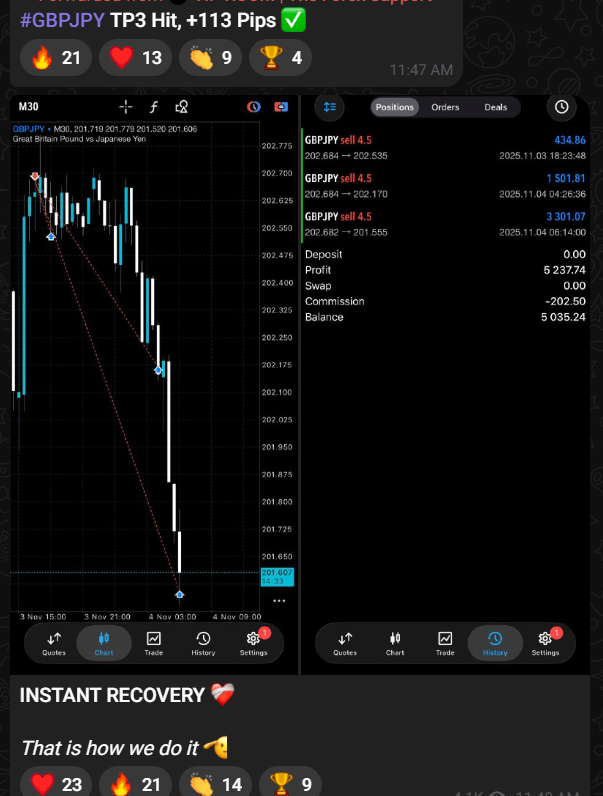This screenshot has width=603, height=796.
Task: Open Settings in the right bottom bar
Action: [545, 643]
